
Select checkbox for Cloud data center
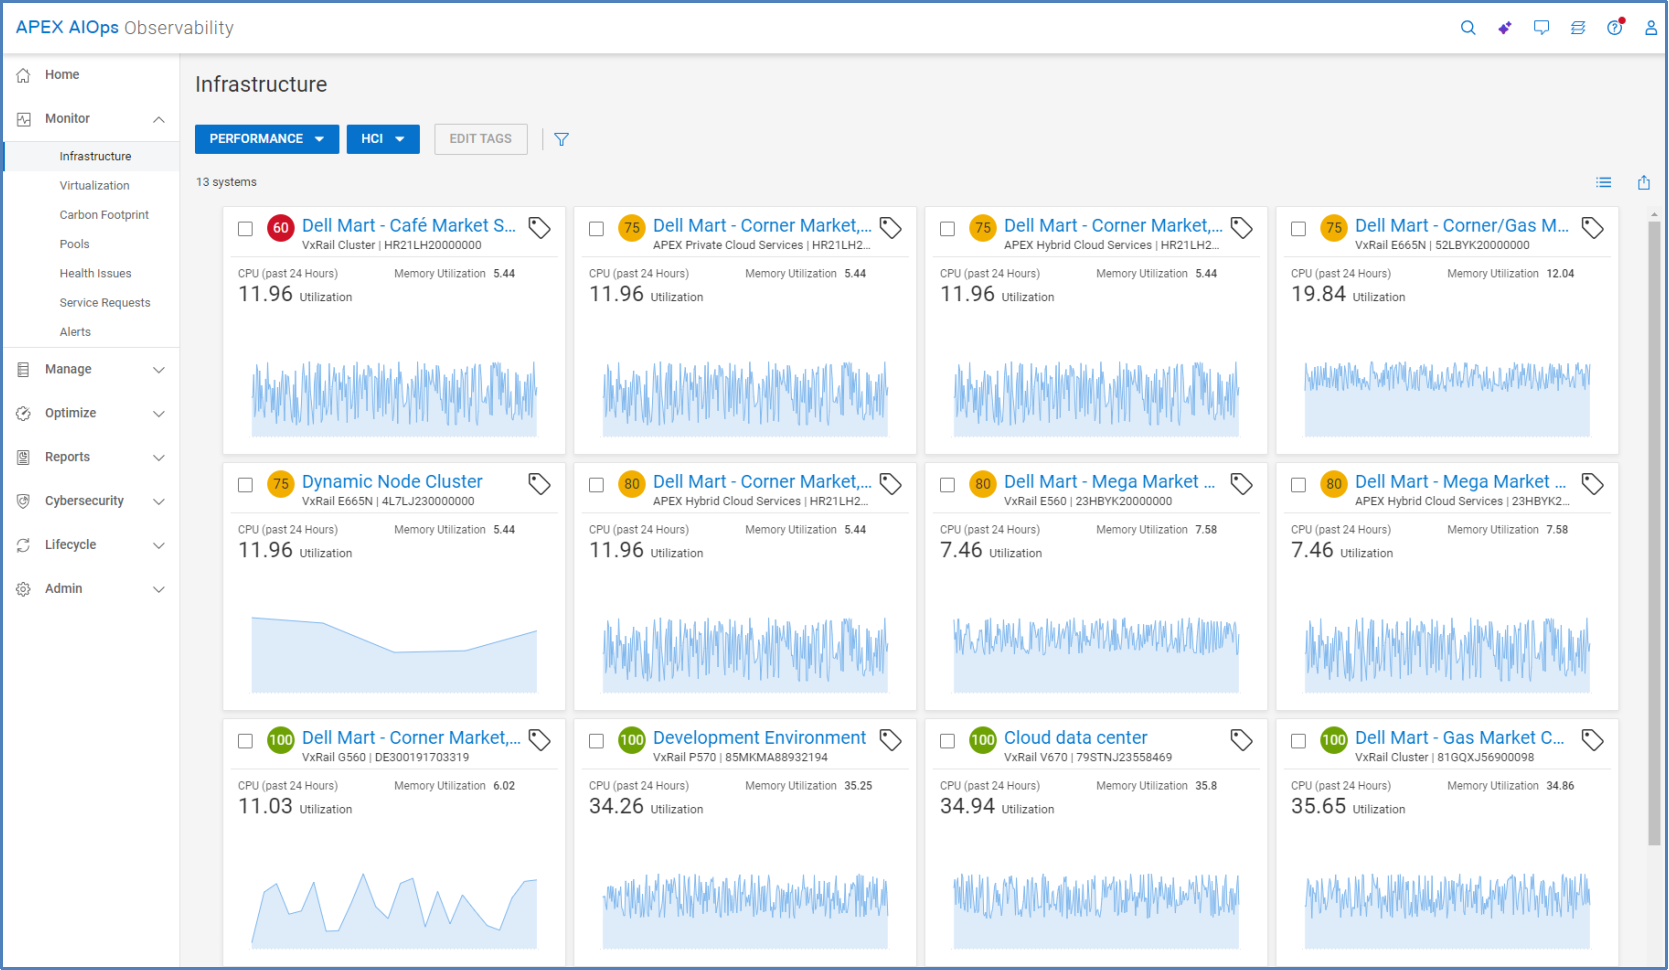[947, 741]
